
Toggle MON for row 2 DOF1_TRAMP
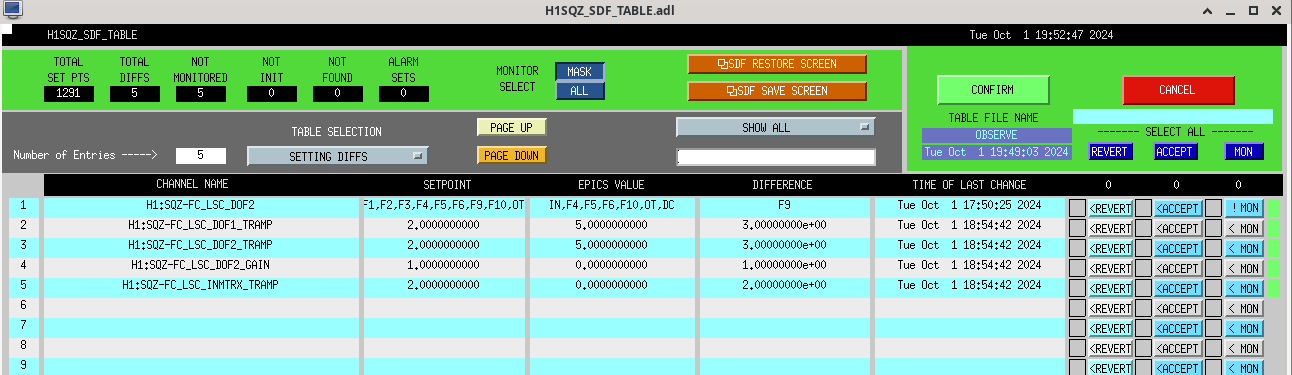pos(1244,228)
